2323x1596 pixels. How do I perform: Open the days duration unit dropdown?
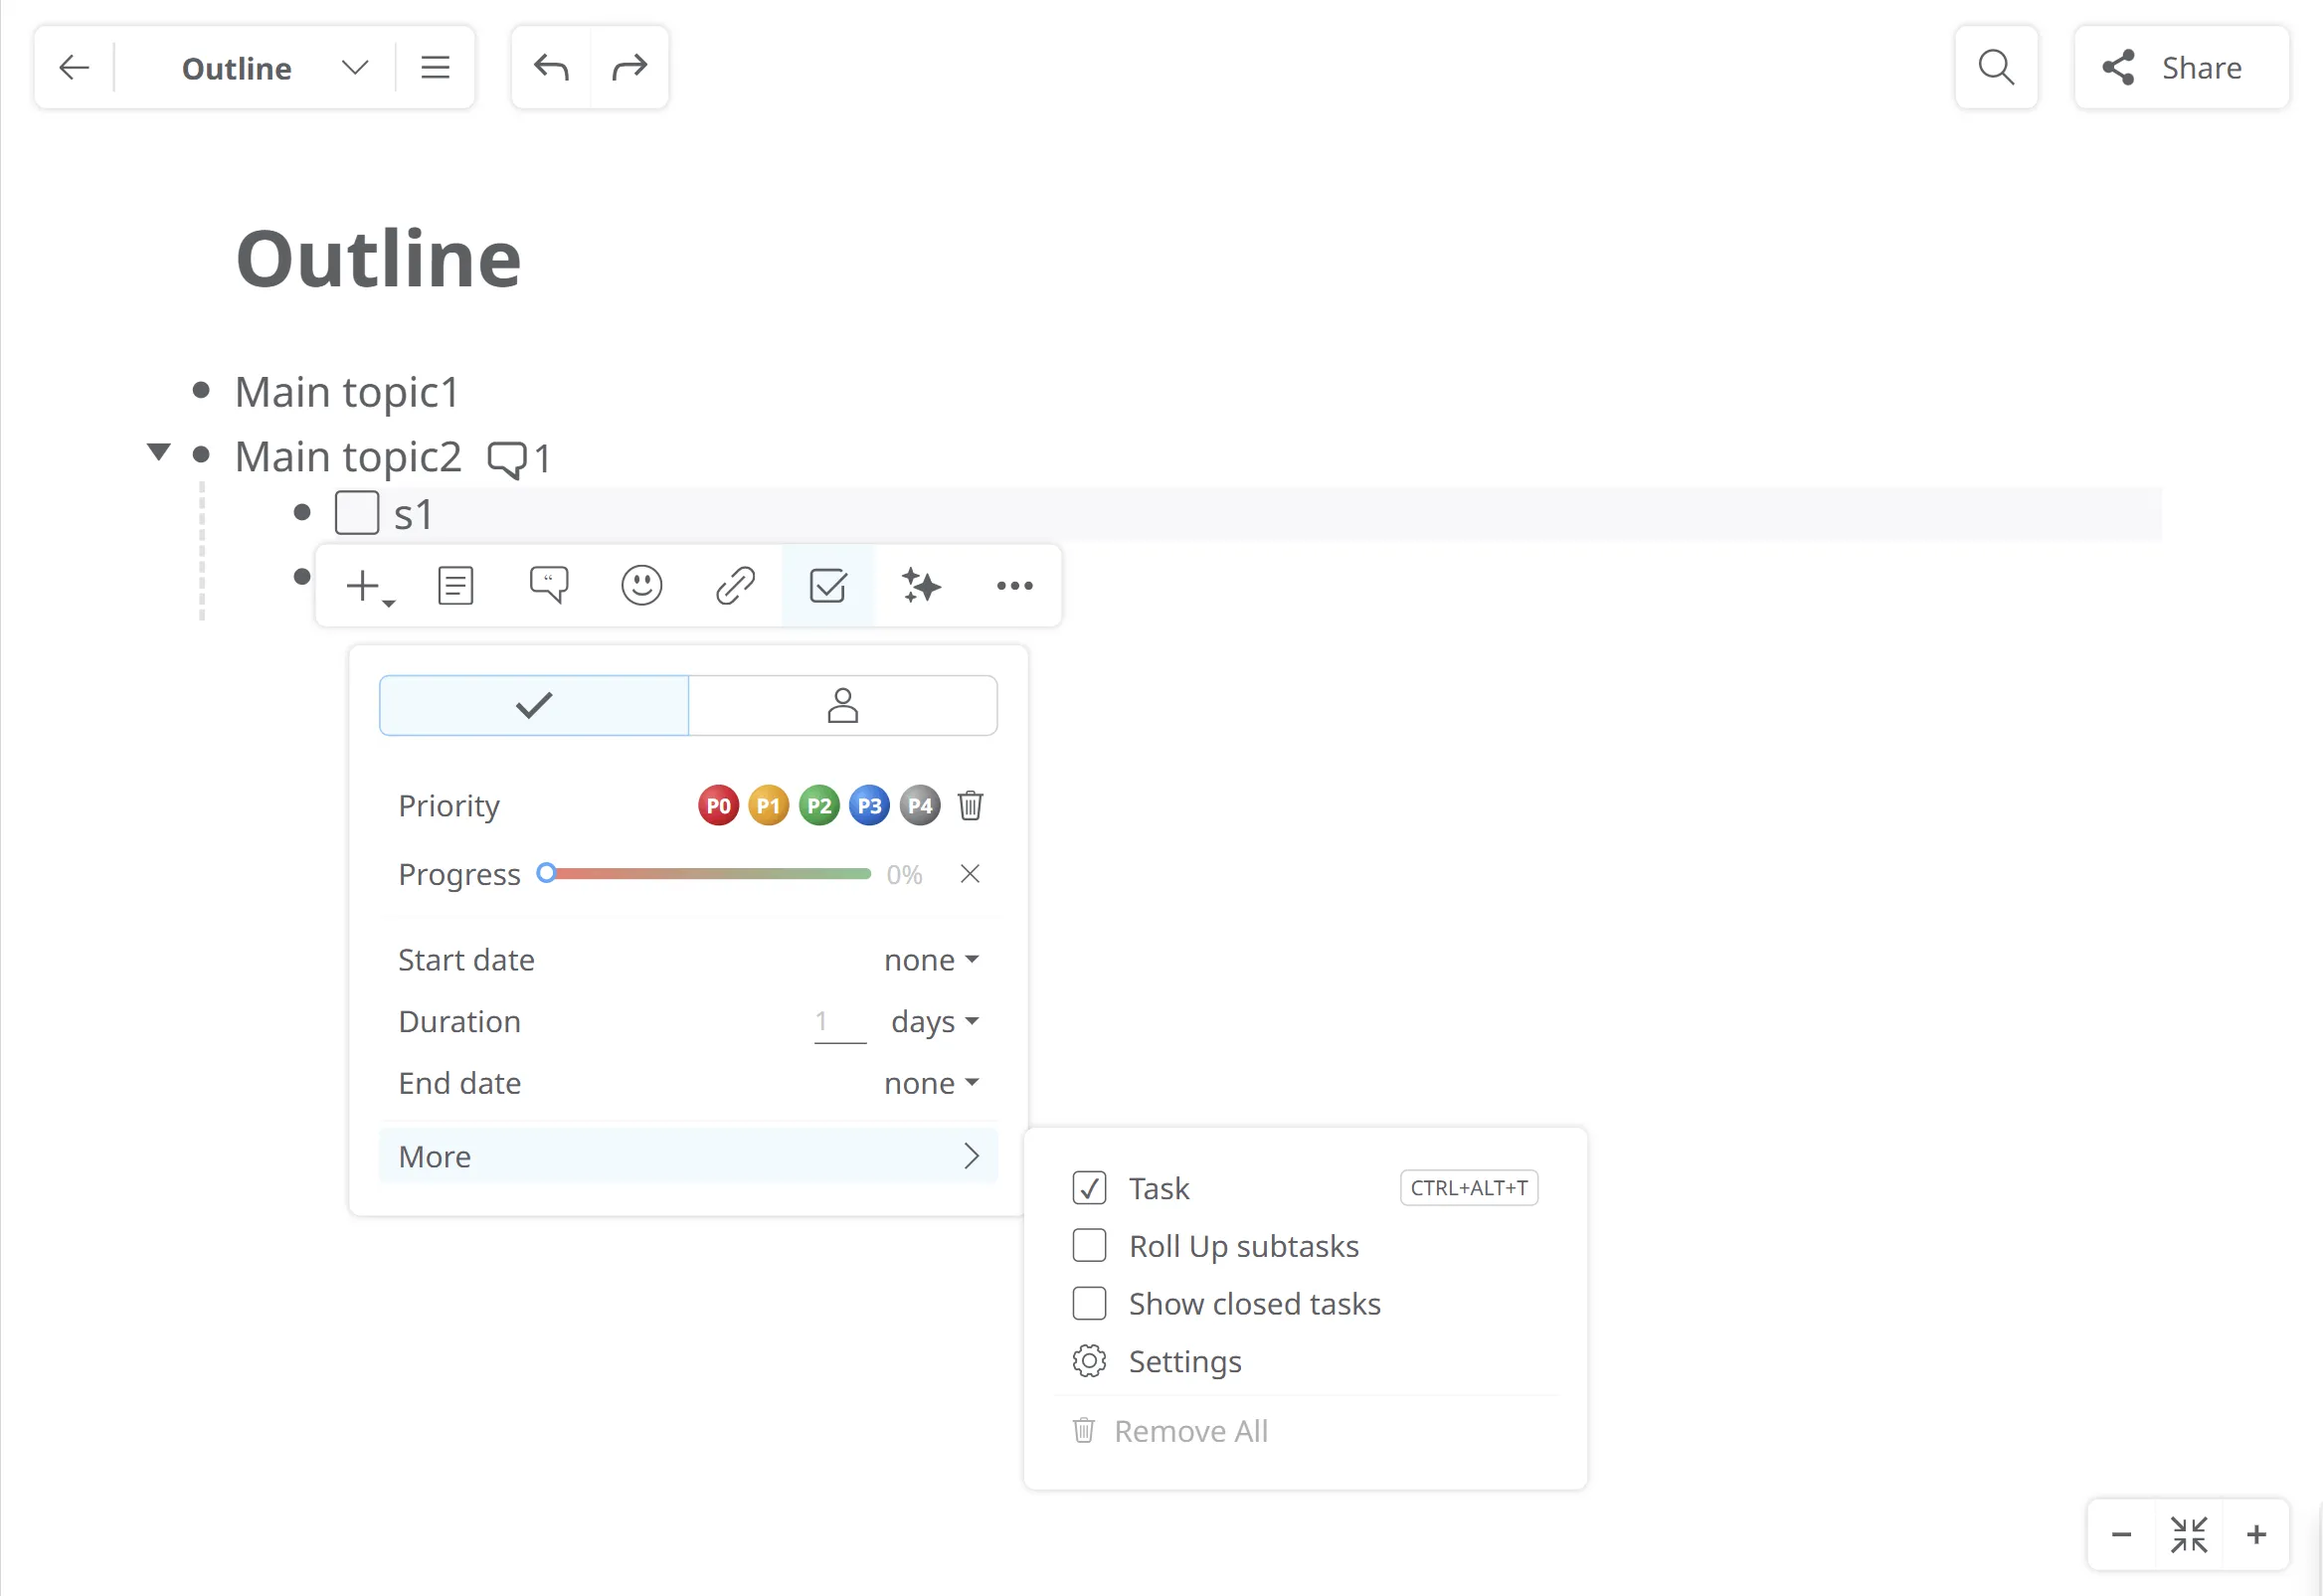[934, 1022]
